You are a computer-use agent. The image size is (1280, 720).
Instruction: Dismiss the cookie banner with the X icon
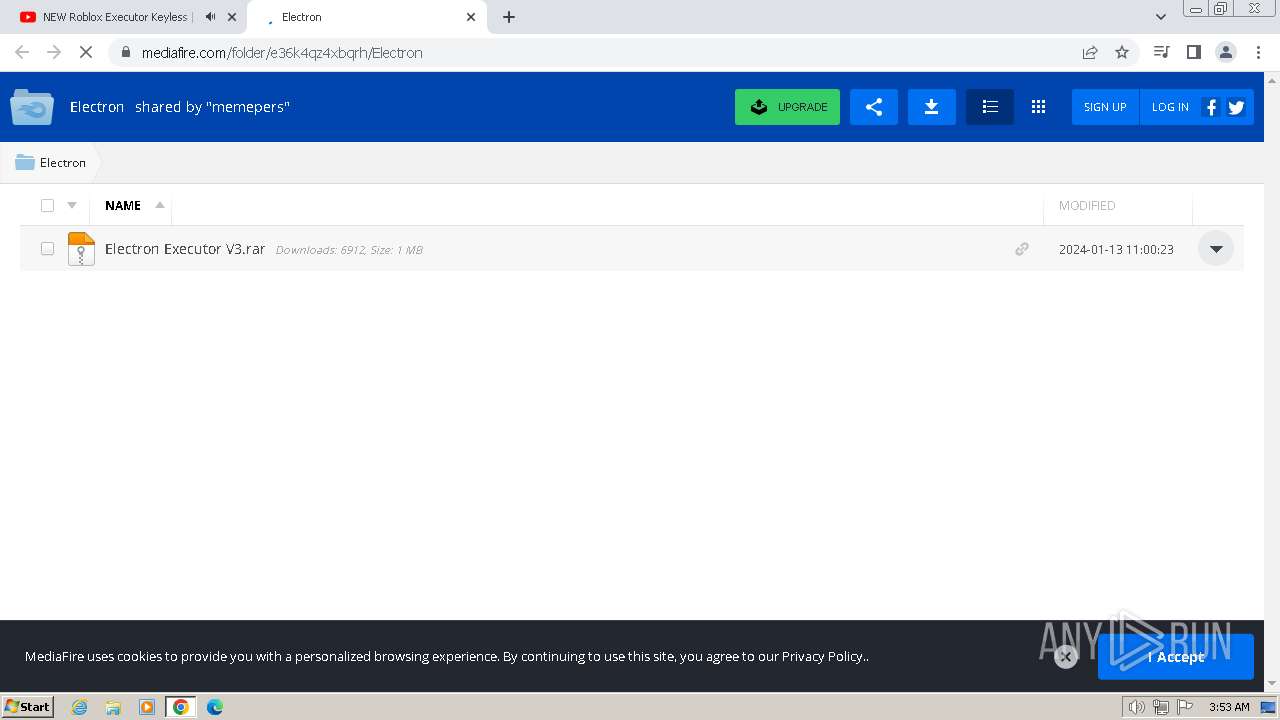coord(1066,657)
